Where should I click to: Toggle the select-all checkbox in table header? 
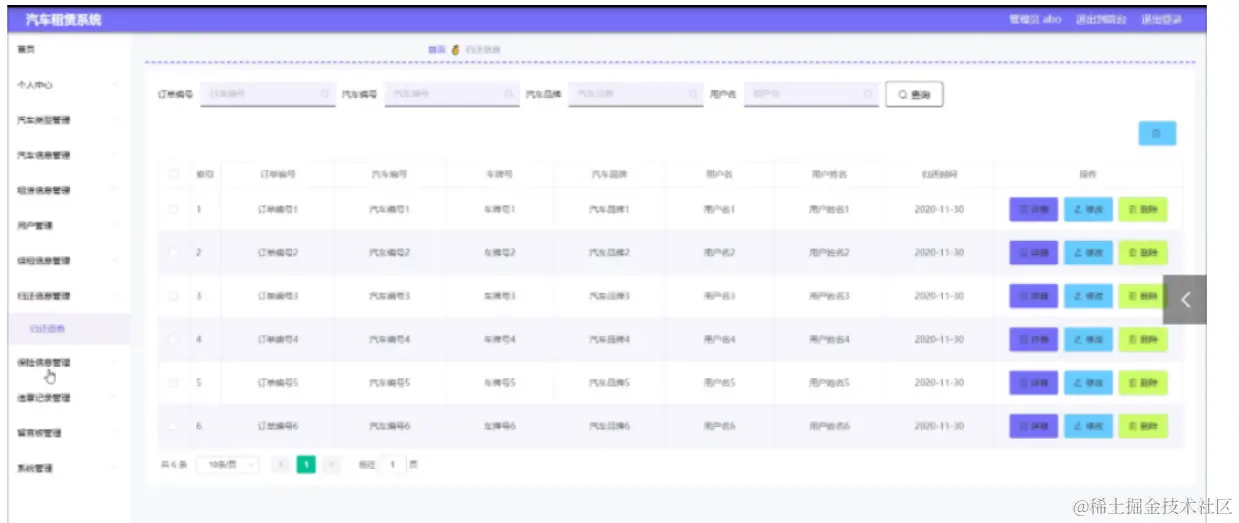tap(174, 174)
